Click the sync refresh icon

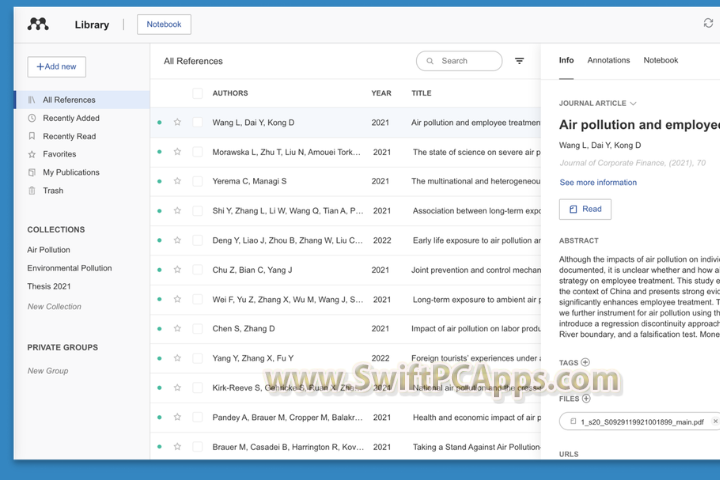(708, 23)
